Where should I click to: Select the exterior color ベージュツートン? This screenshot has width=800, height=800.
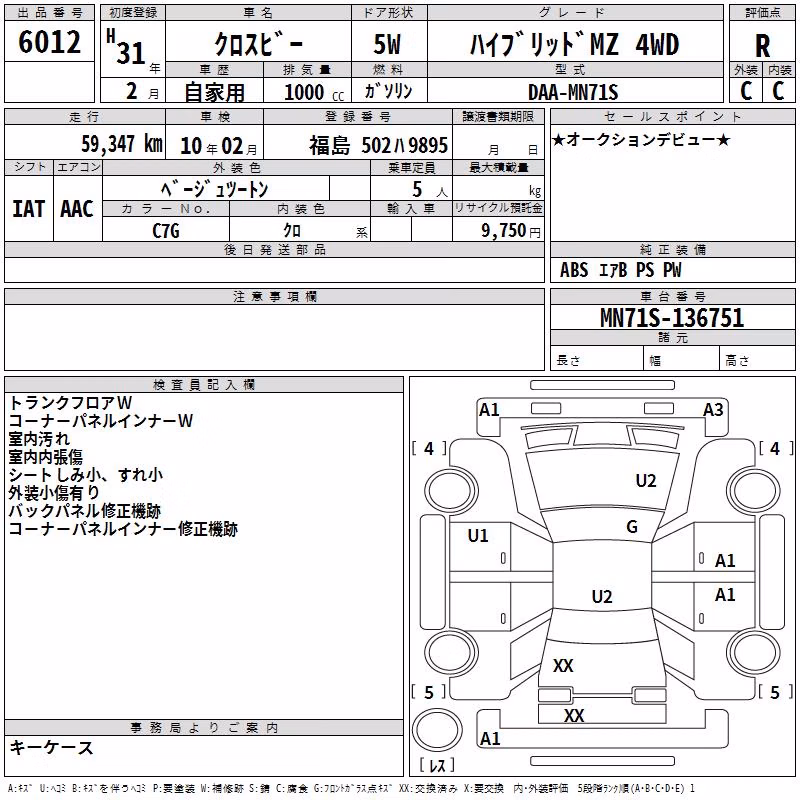click(214, 189)
